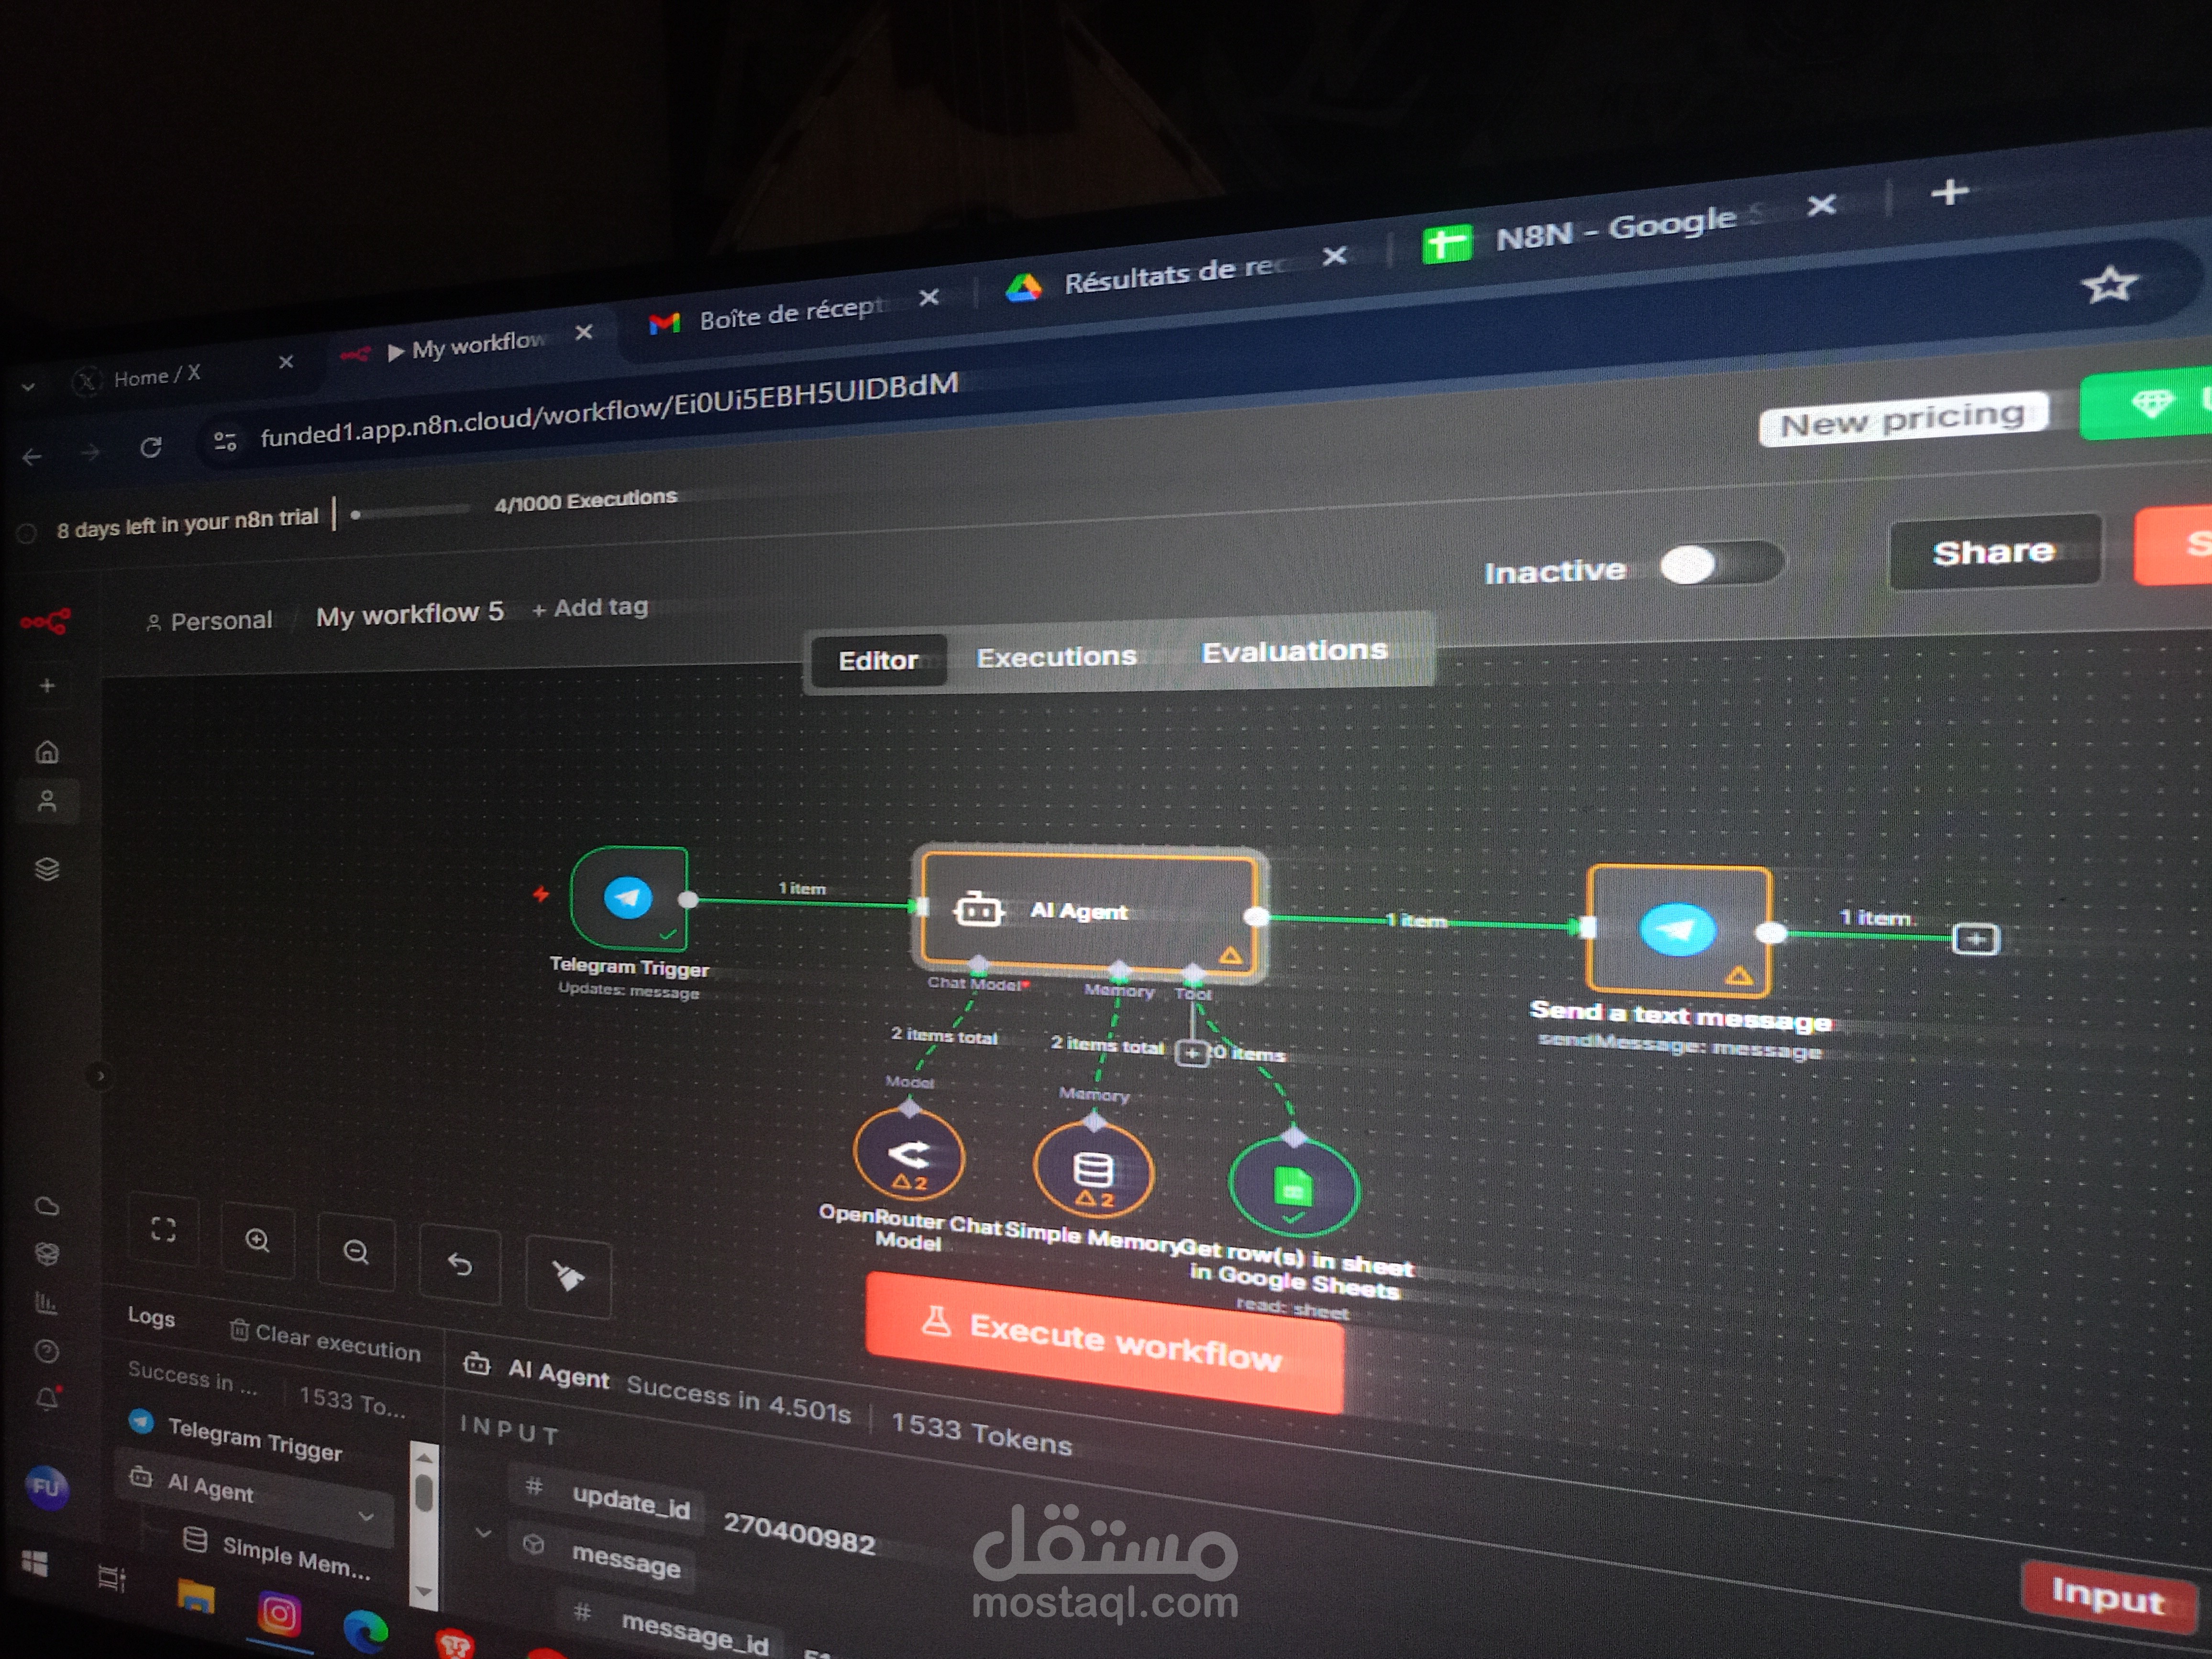Viewport: 2212px width, 1659px height.
Task: Click the zoom out magnifier button
Action: click(356, 1252)
